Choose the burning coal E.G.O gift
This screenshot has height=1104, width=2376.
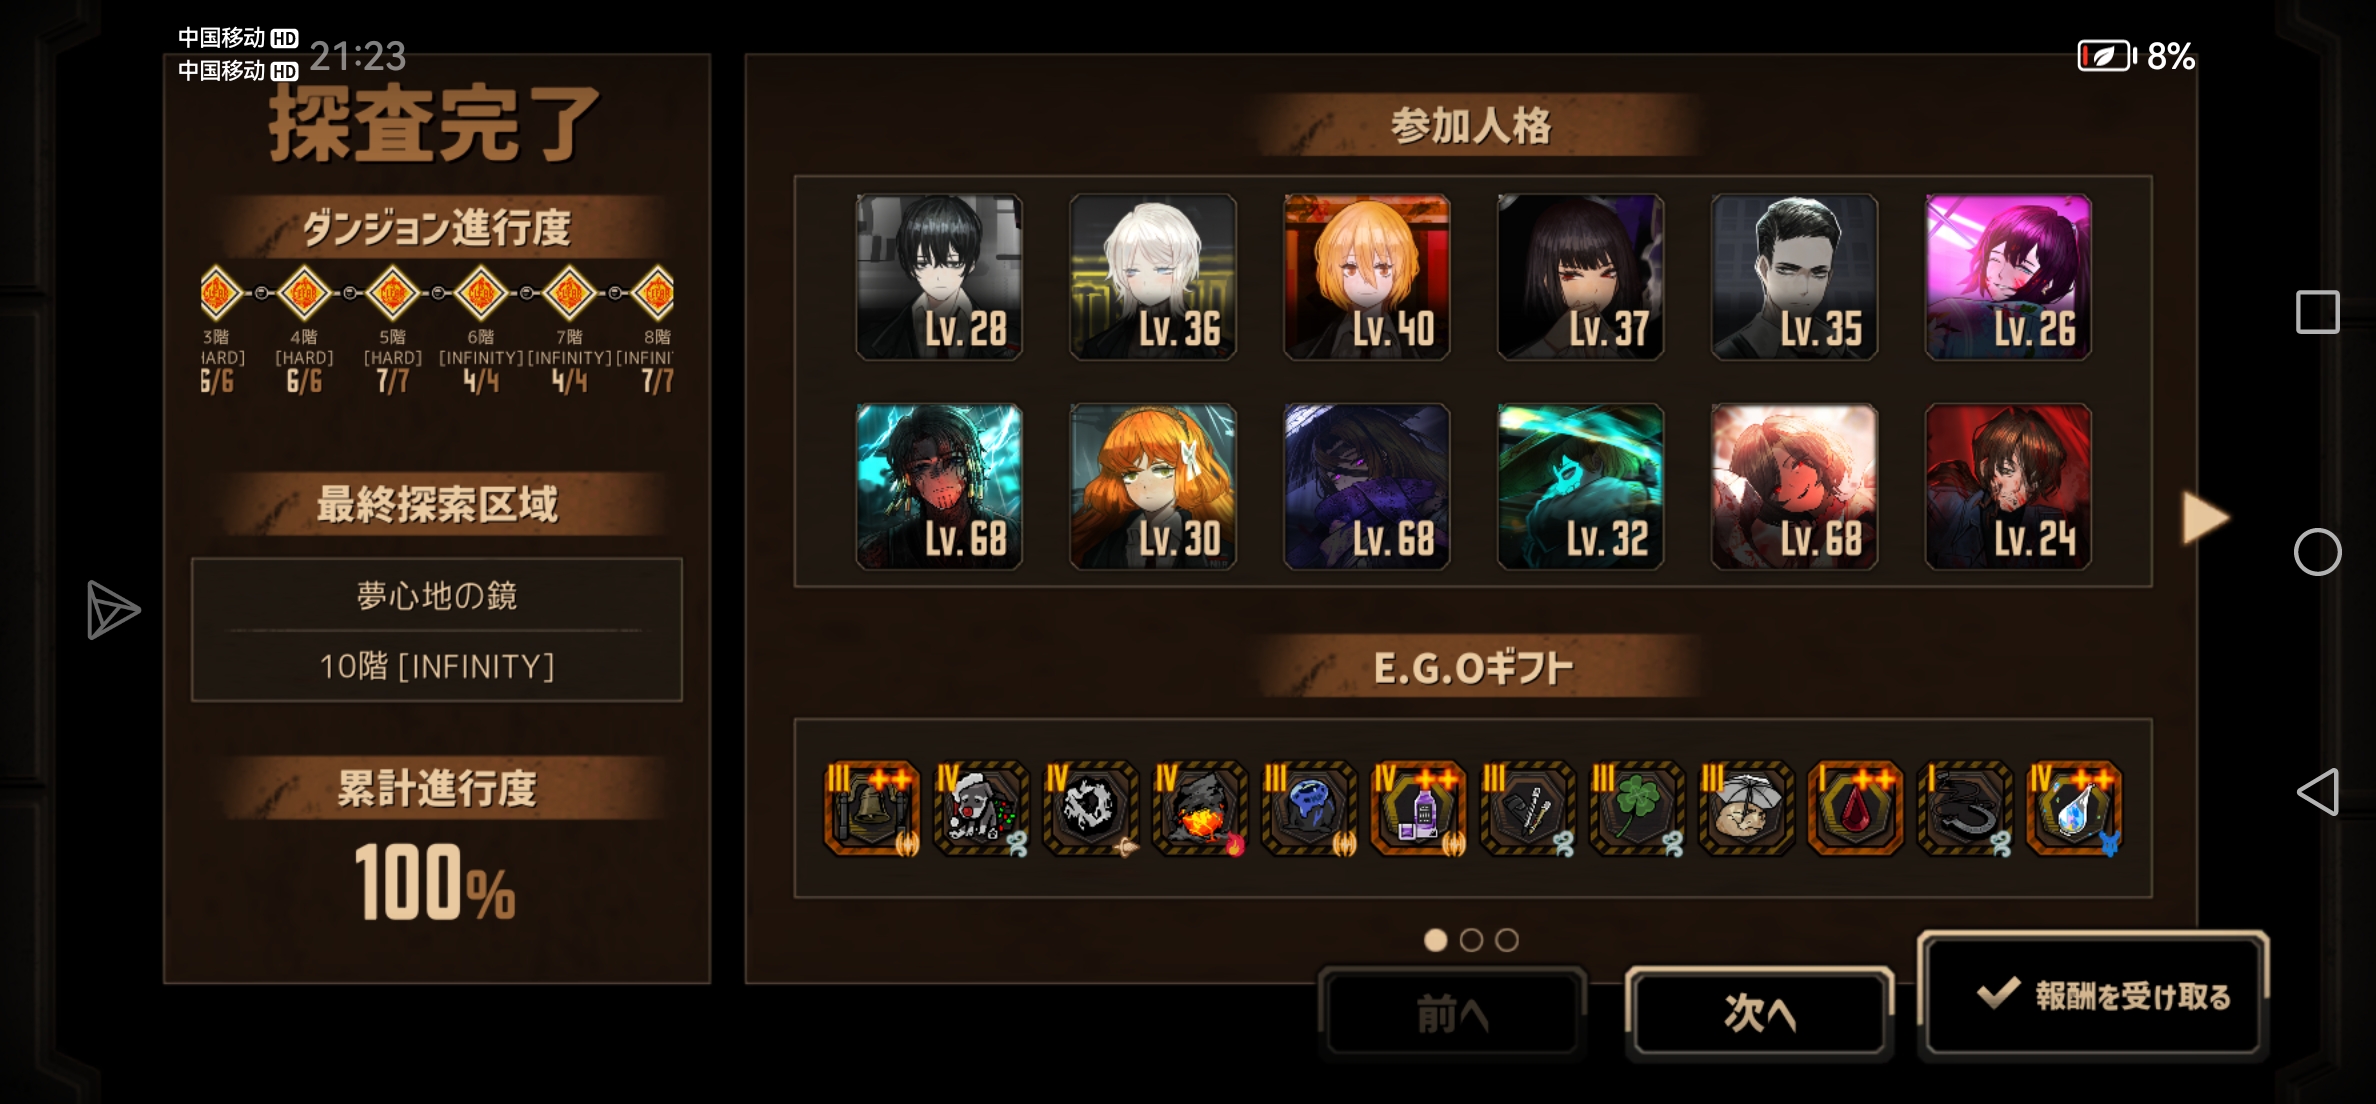[1199, 809]
